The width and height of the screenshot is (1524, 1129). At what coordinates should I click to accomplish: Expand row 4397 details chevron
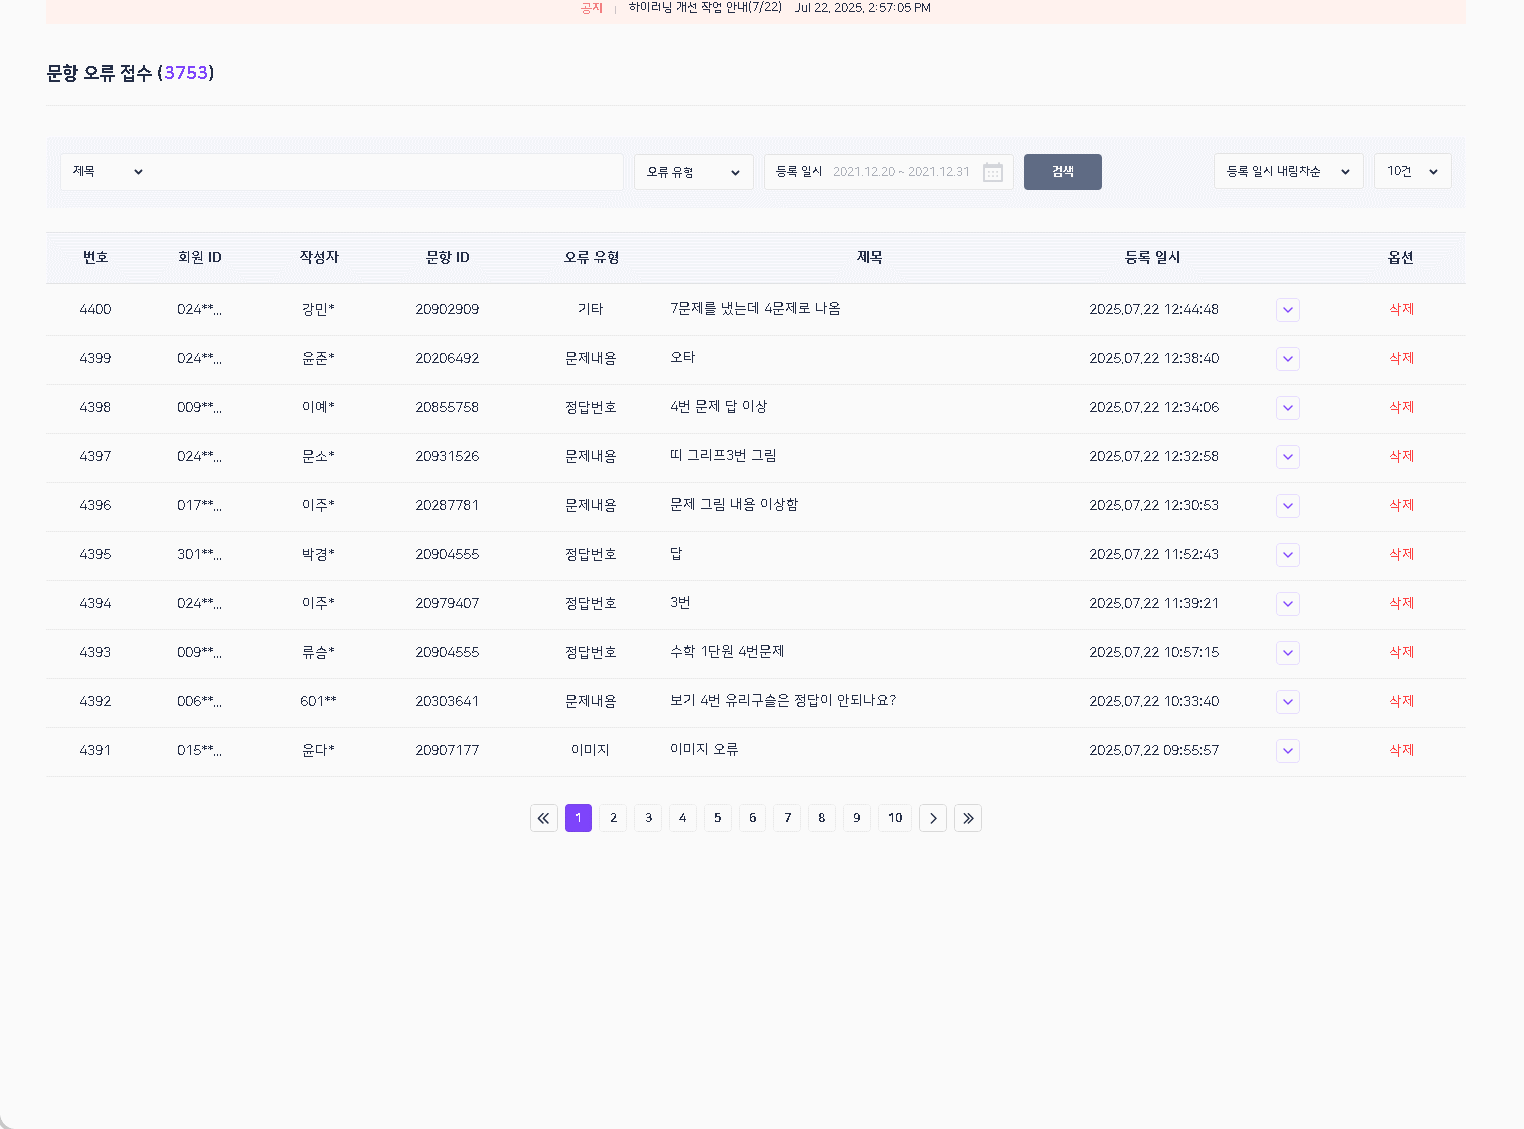tap(1287, 457)
